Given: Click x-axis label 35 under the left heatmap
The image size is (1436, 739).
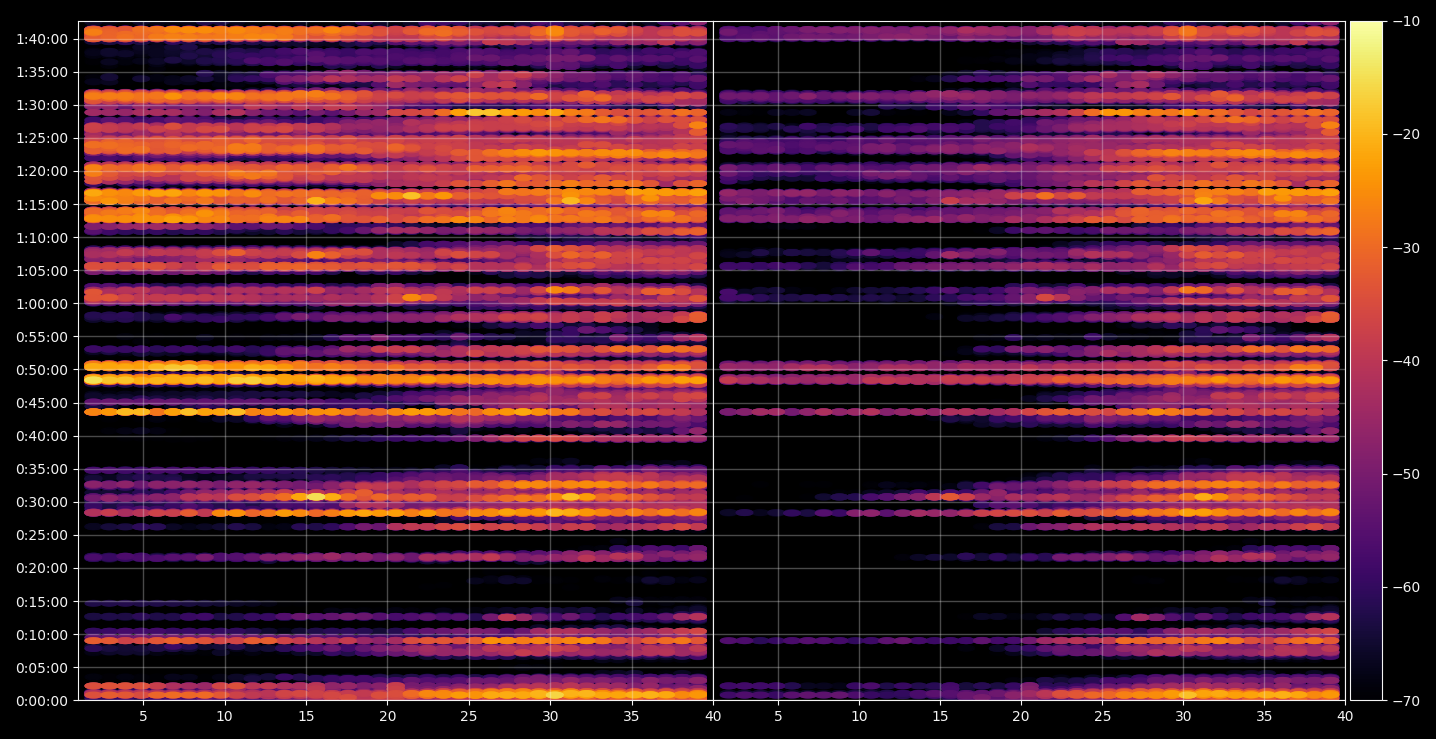Looking at the screenshot, I should (632, 716).
